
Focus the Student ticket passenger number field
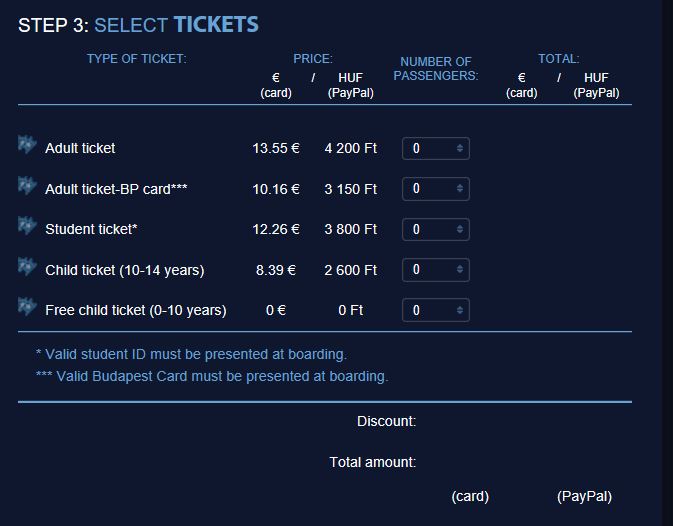pos(436,229)
